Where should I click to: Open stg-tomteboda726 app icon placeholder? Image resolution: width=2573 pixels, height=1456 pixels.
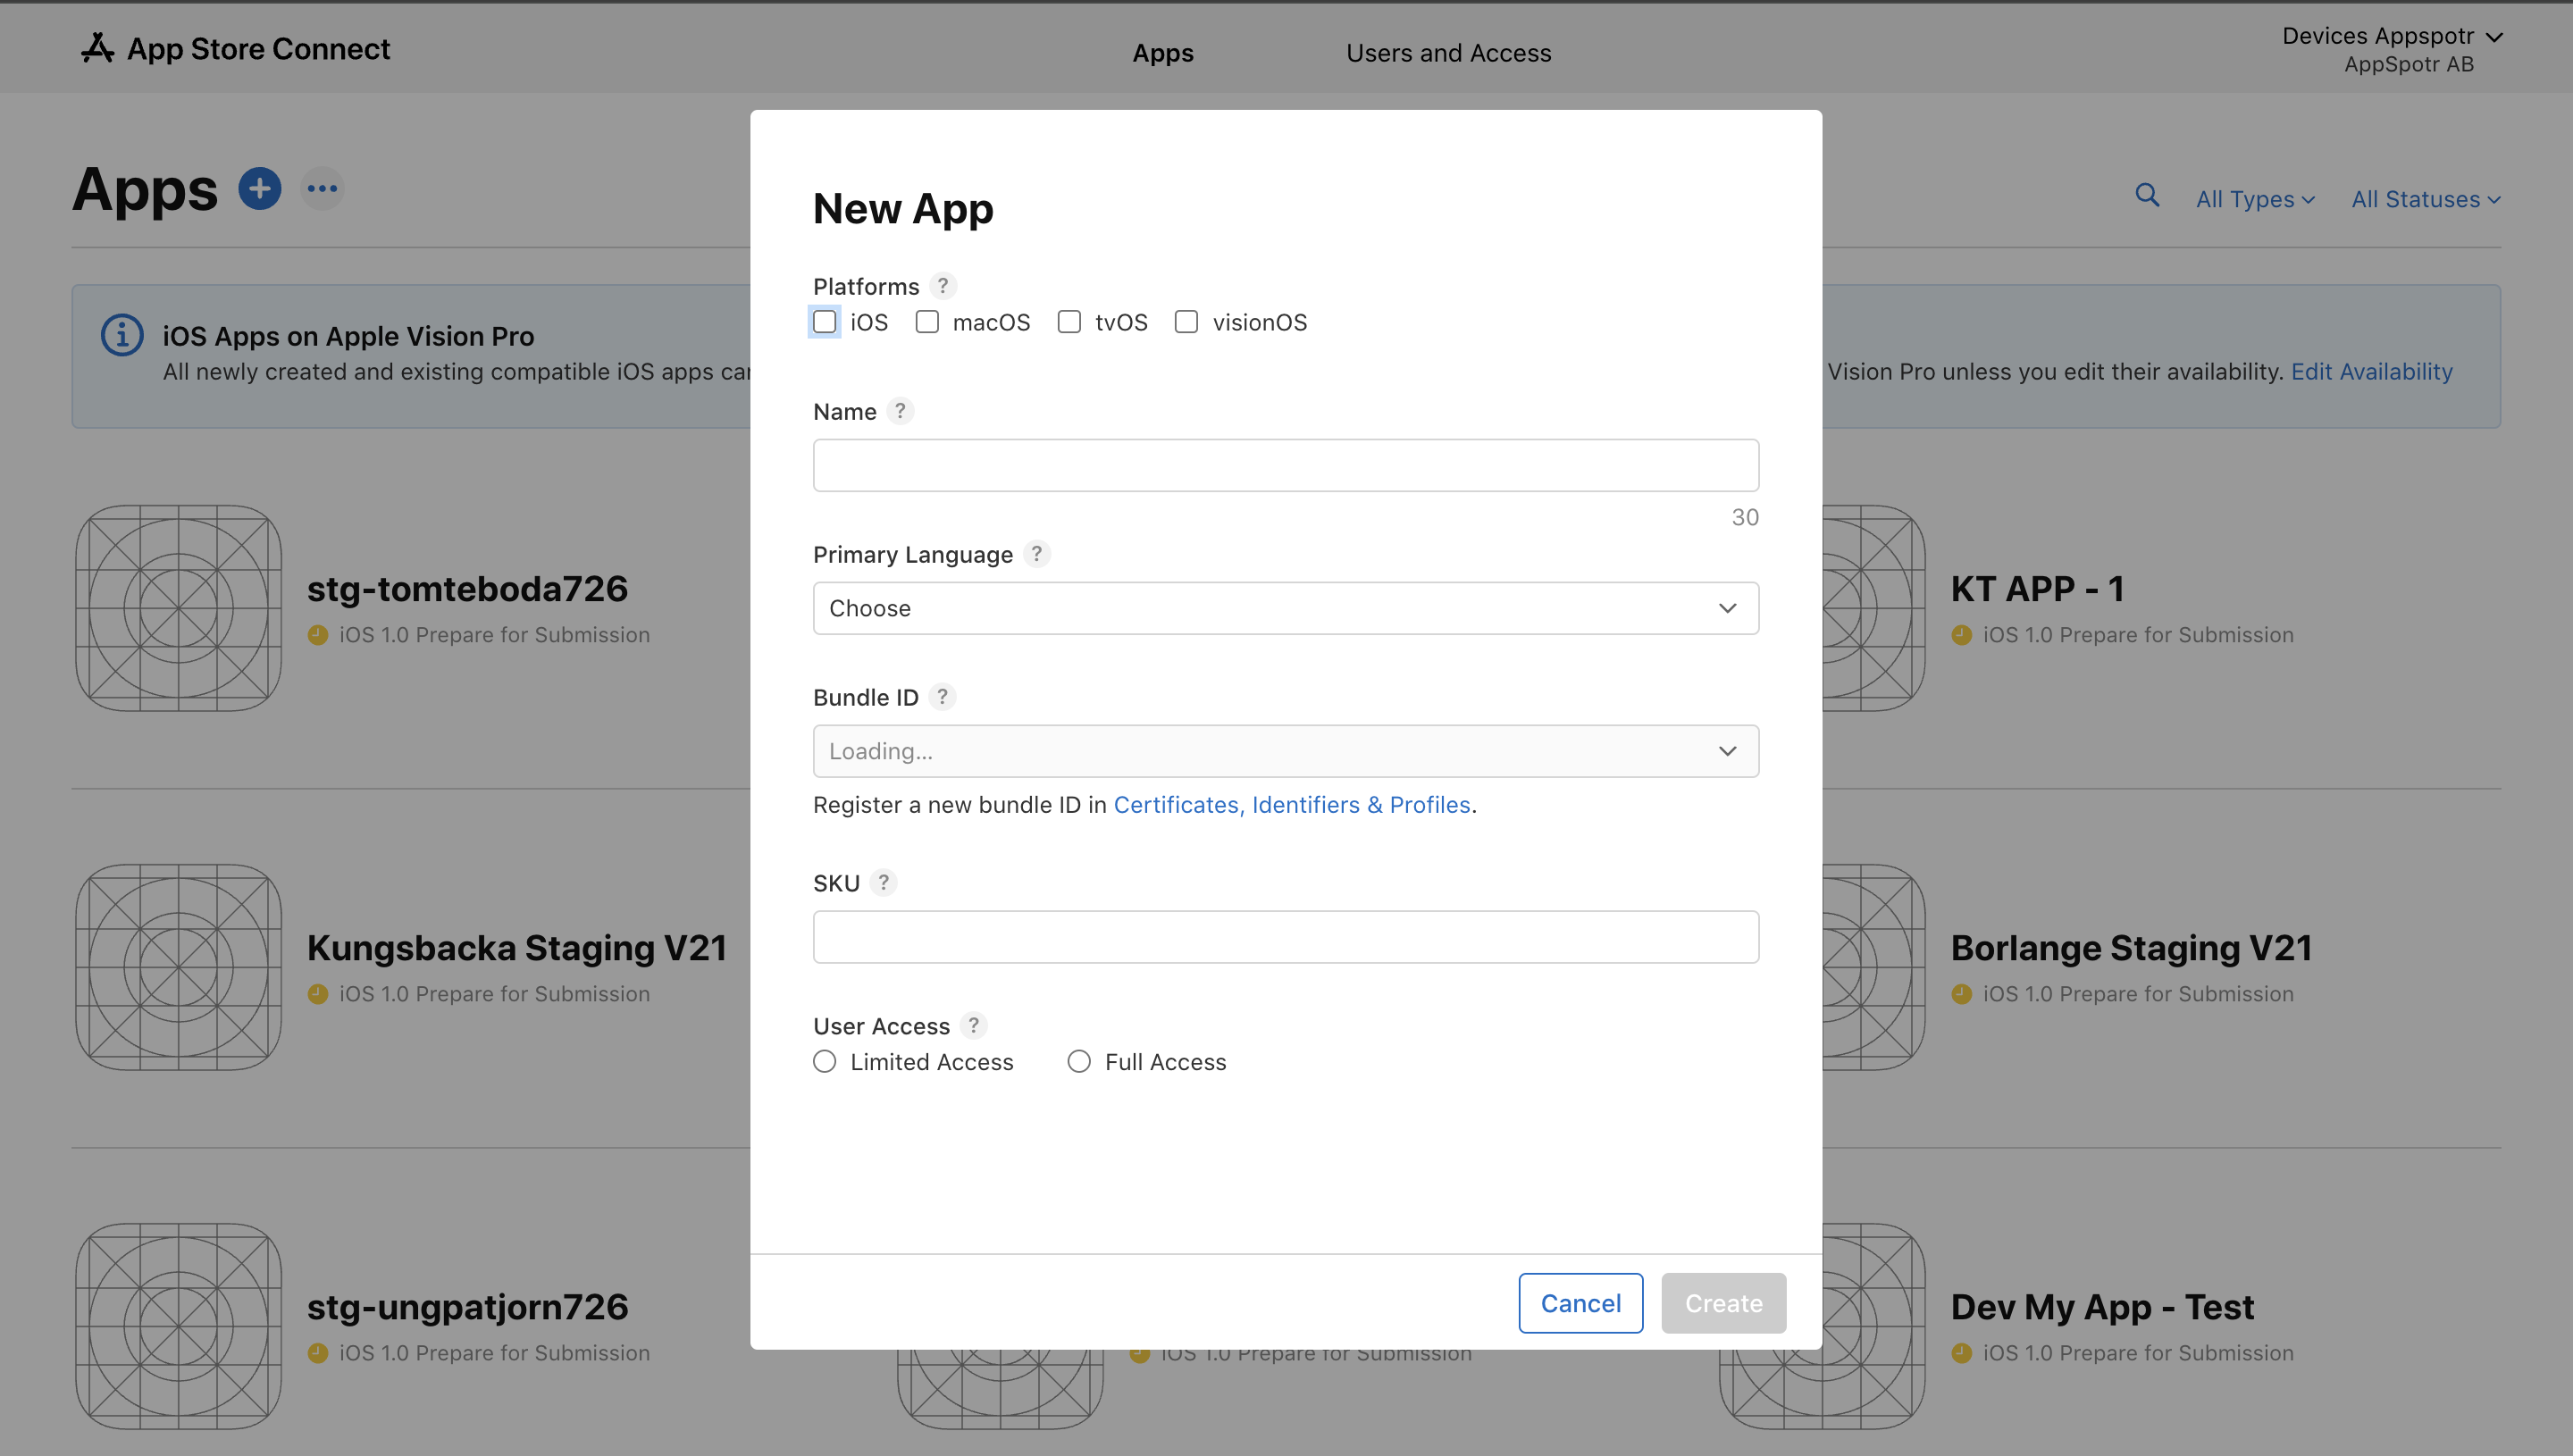[x=179, y=608]
